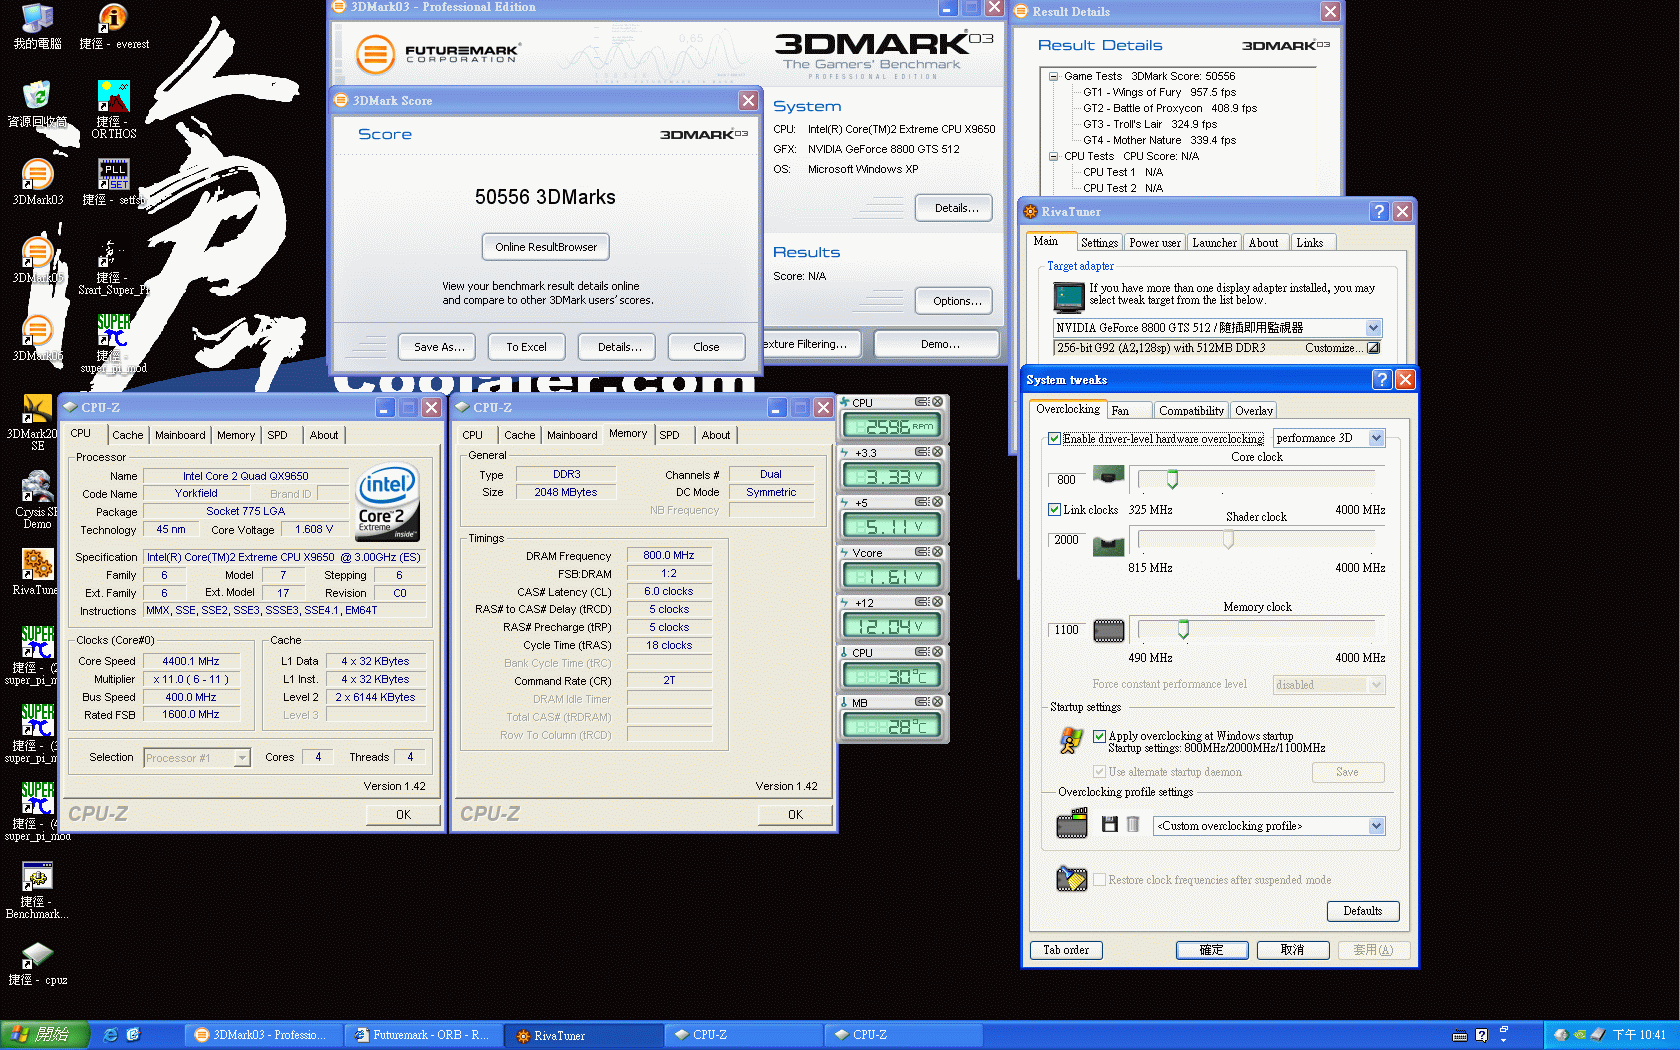Click the restore clock frequencies broom icon
The width and height of the screenshot is (1680, 1050).
pyautogui.click(x=1072, y=879)
